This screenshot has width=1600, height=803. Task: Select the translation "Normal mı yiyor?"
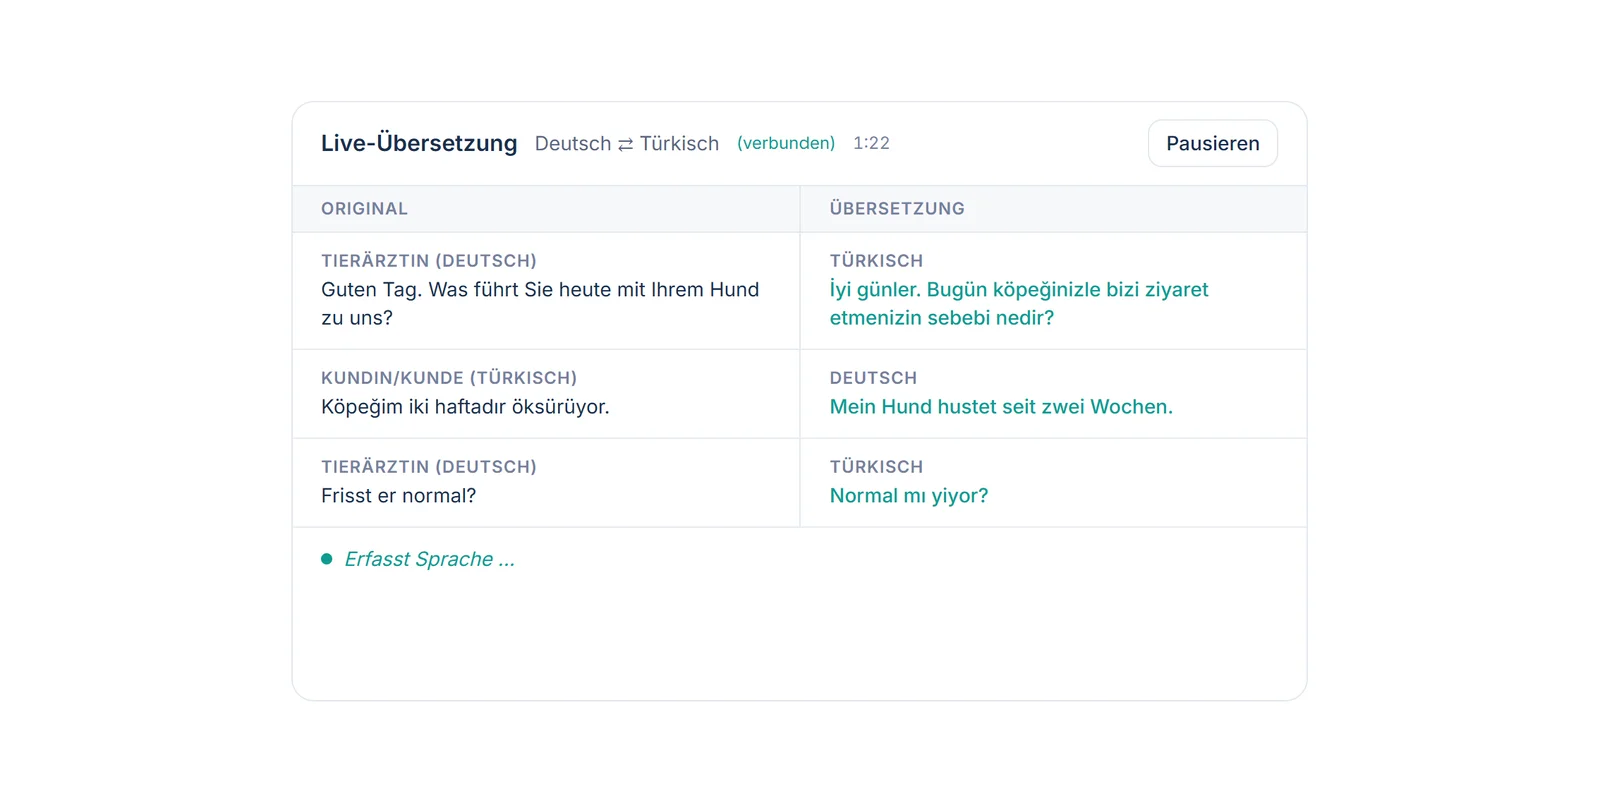(x=909, y=496)
